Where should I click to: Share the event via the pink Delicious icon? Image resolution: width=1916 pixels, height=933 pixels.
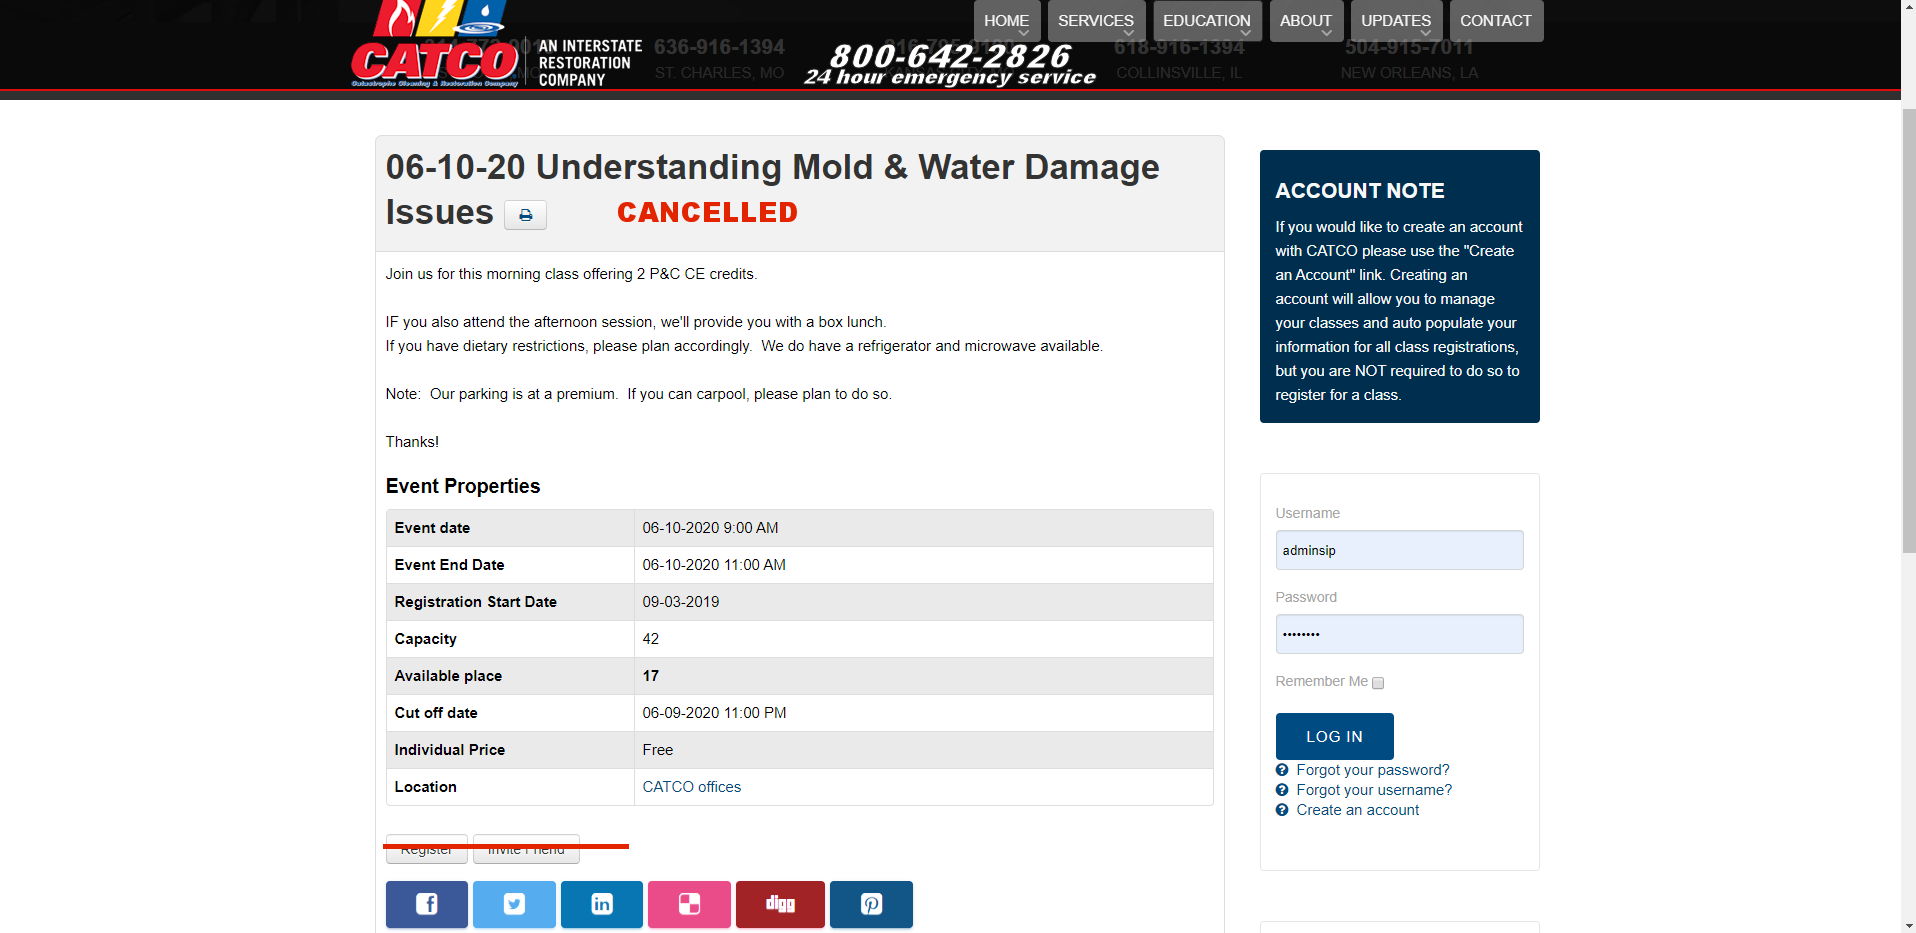(689, 904)
